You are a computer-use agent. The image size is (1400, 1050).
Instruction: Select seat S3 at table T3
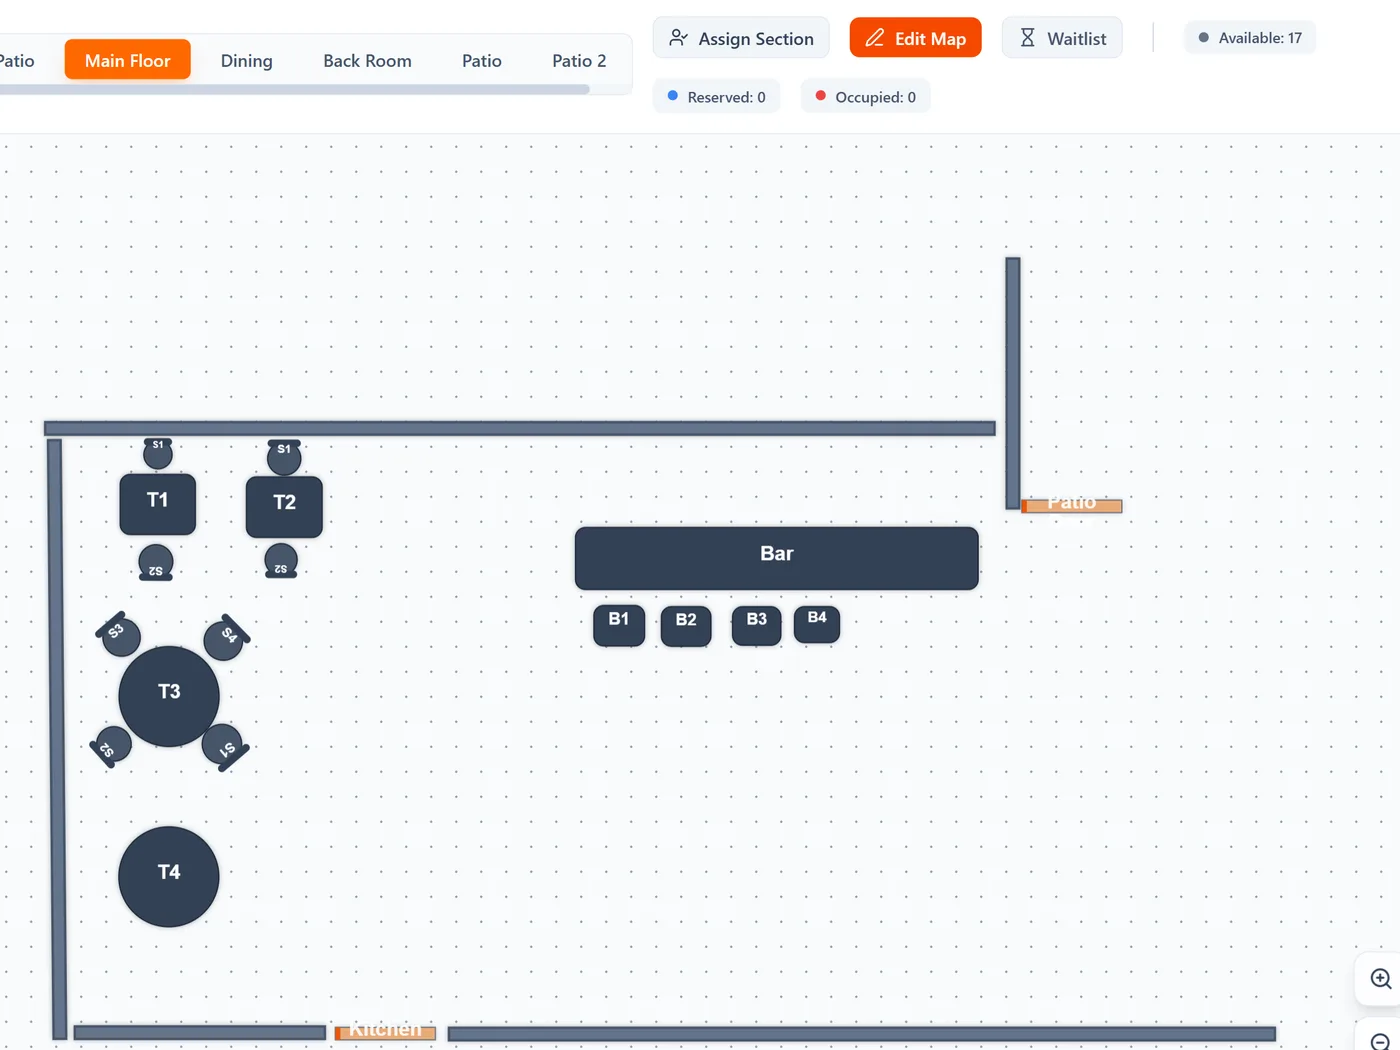(x=119, y=634)
